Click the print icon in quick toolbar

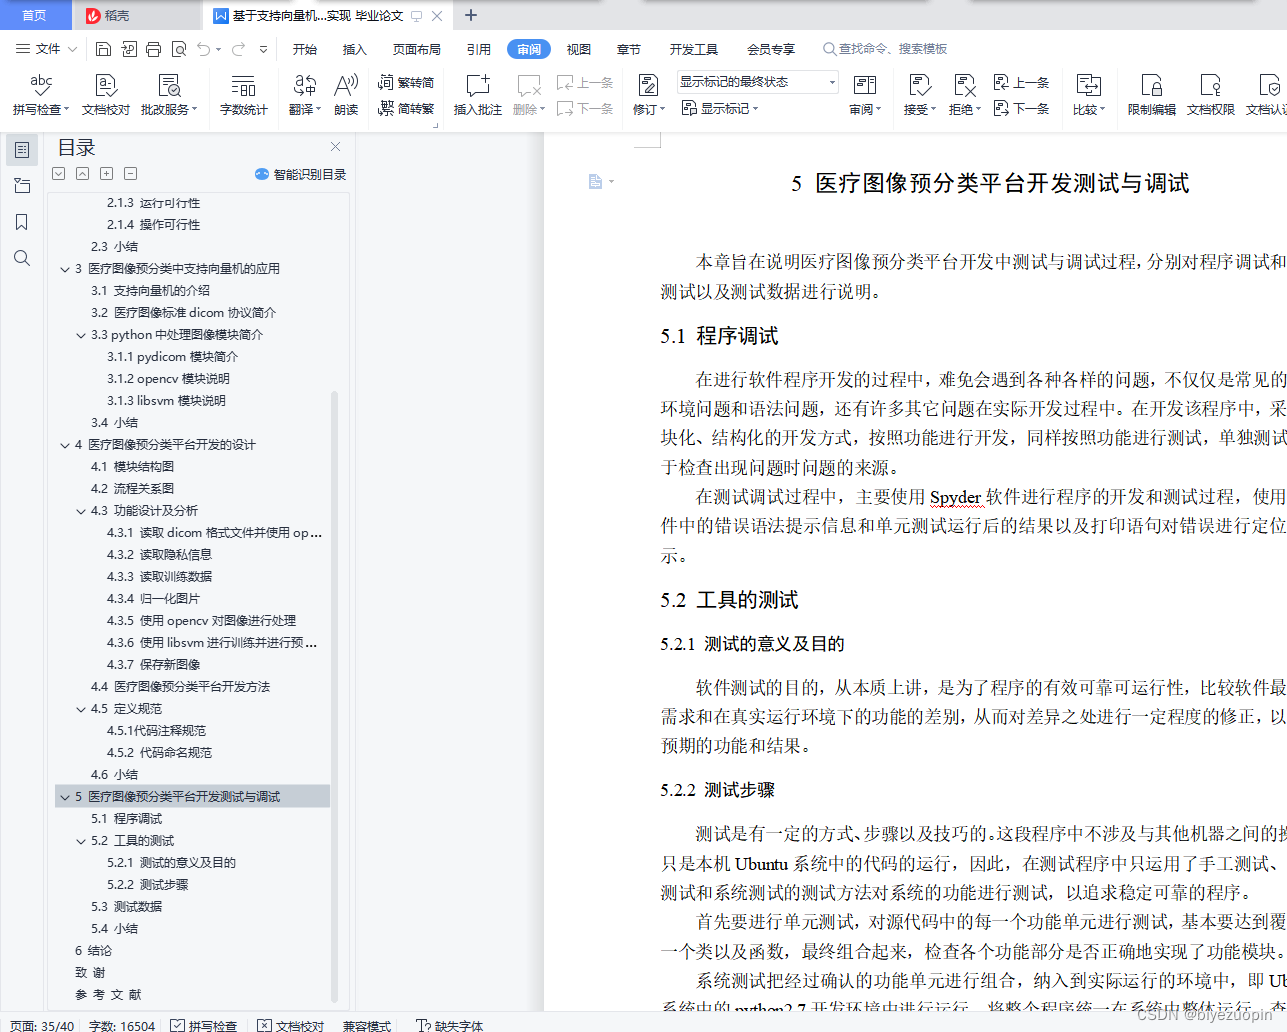click(153, 49)
